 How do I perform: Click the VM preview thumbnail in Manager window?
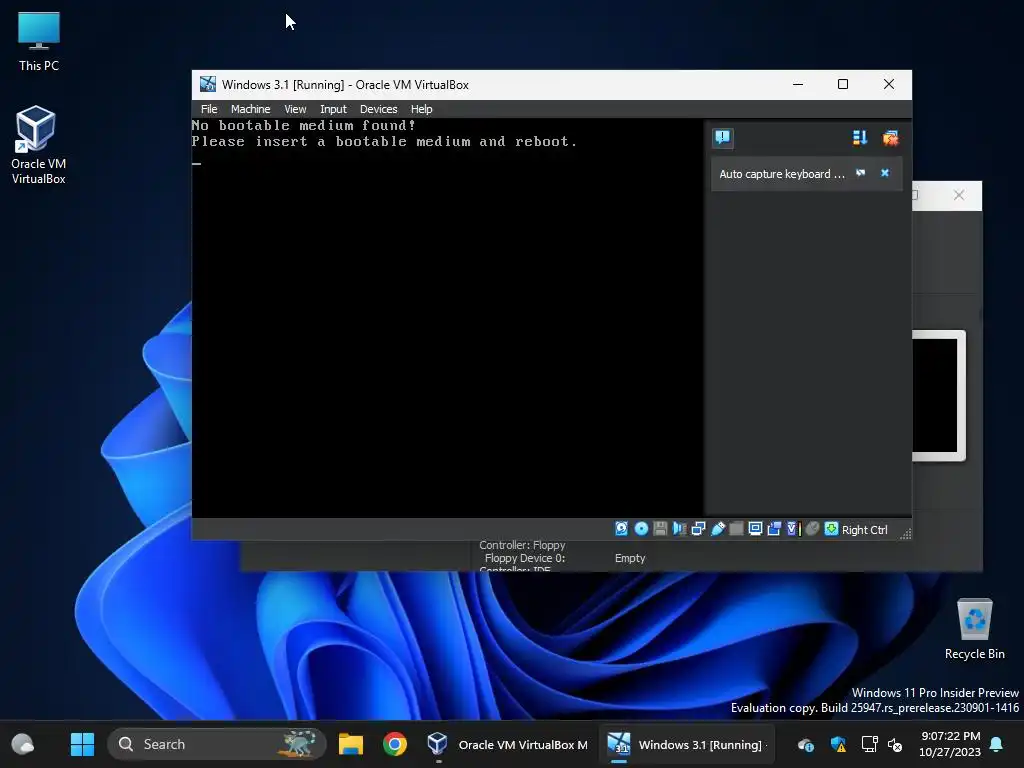(x=938, y=396)
